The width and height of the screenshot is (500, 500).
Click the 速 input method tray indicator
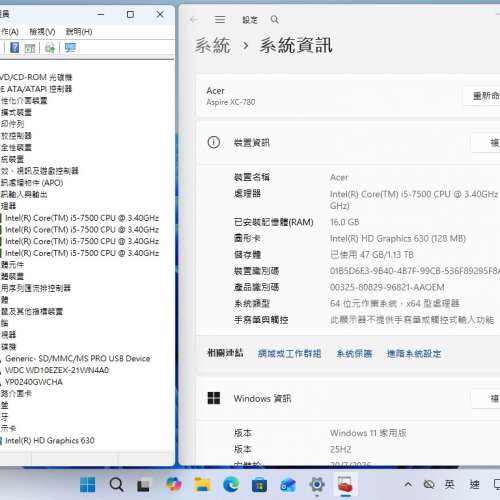[x=475, y=485]
